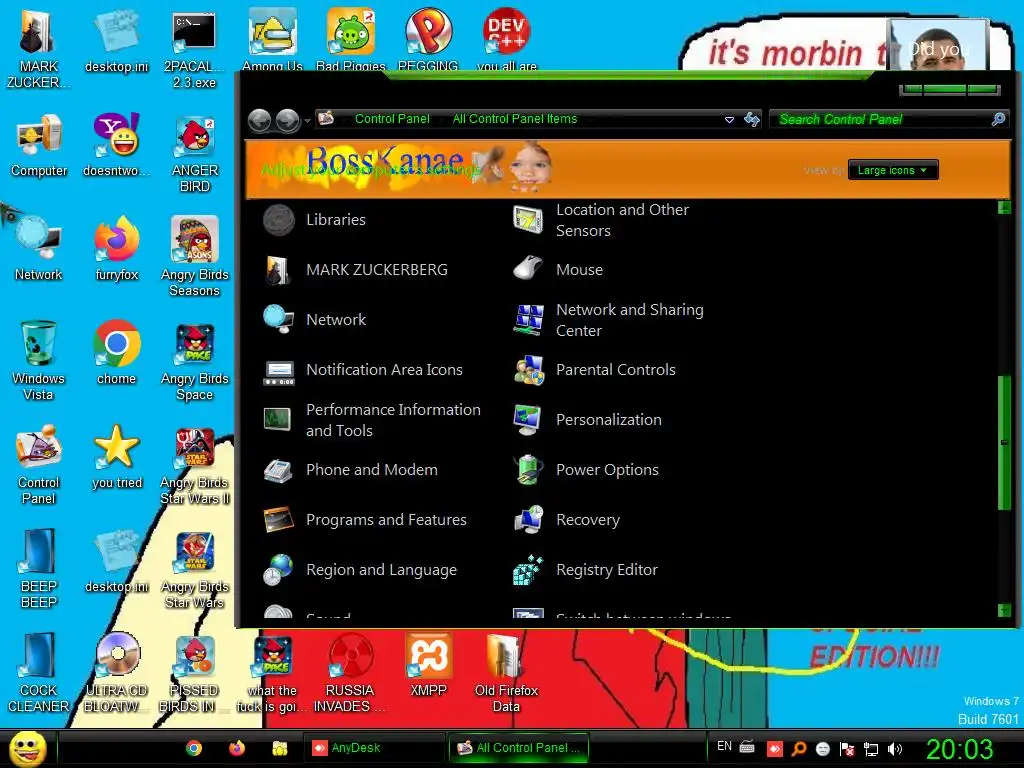The image size is (1024, 768).
Task: Select XMPP desktop icon
Action: coord(428,664)
